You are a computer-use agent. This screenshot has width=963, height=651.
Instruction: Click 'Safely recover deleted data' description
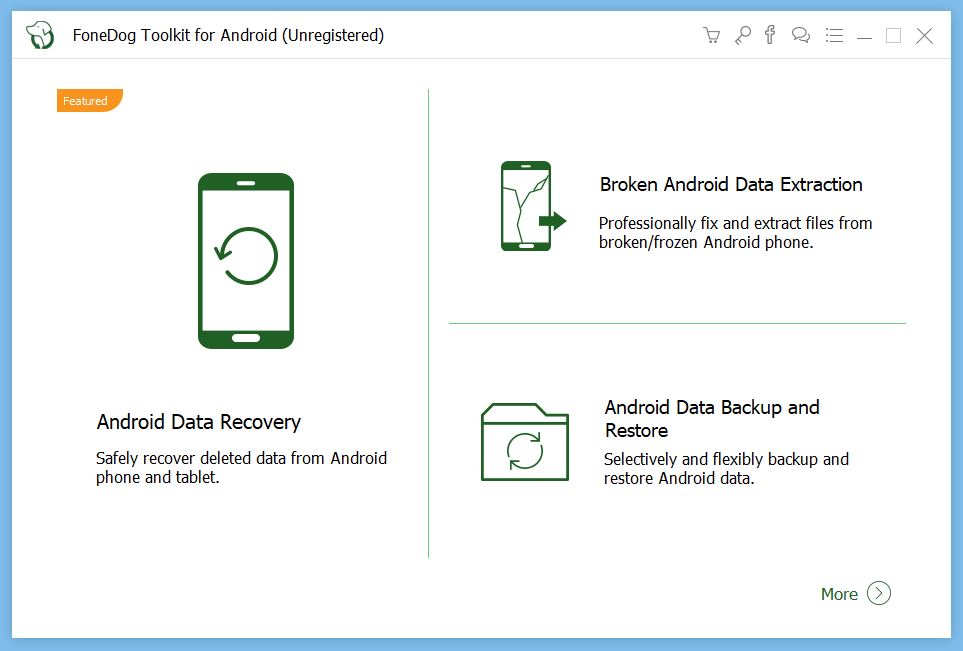tap(241, 468)
